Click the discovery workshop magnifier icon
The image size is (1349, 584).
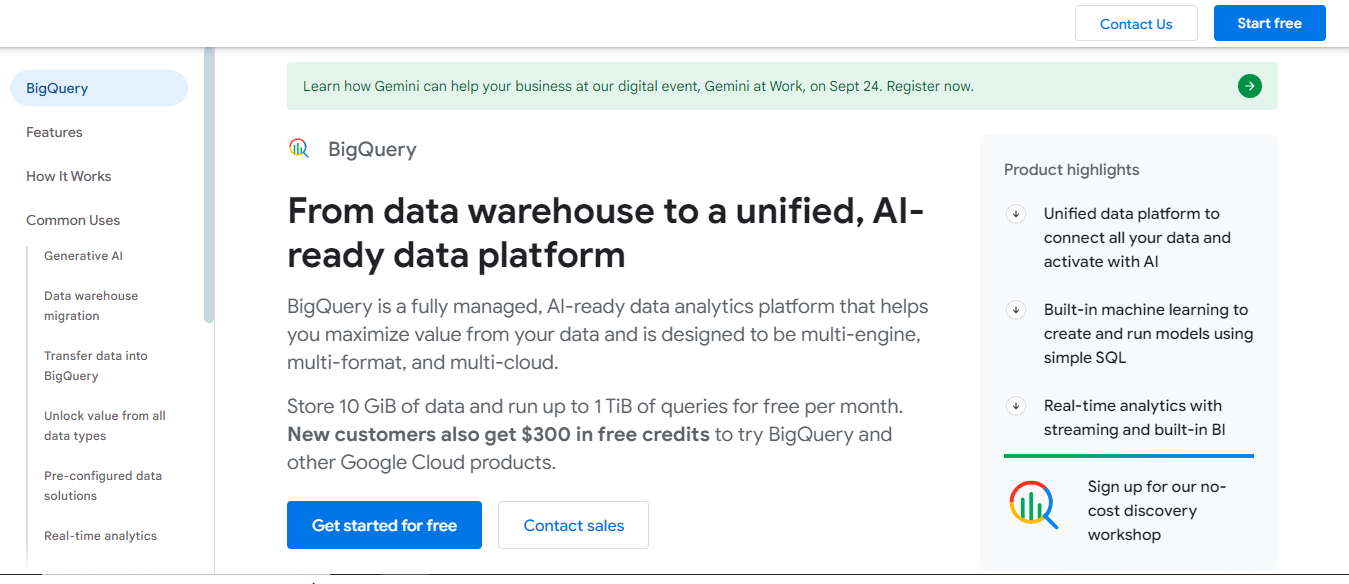point(1033,505)
